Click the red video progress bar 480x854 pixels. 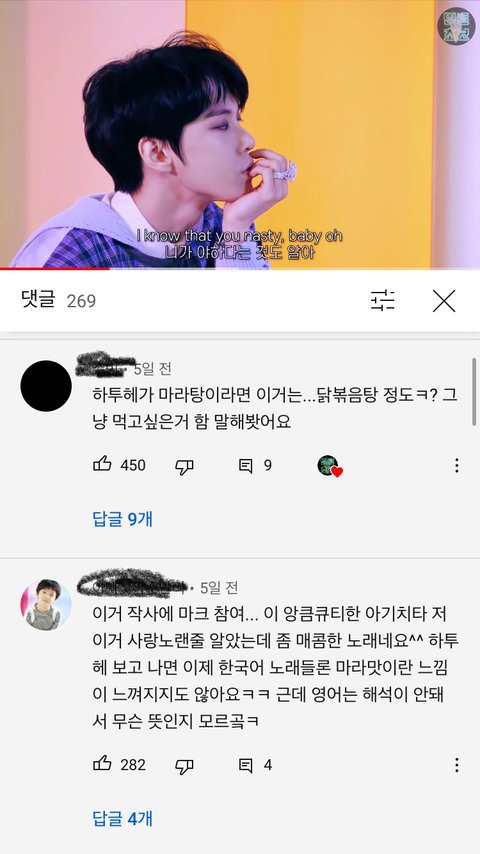54,268
